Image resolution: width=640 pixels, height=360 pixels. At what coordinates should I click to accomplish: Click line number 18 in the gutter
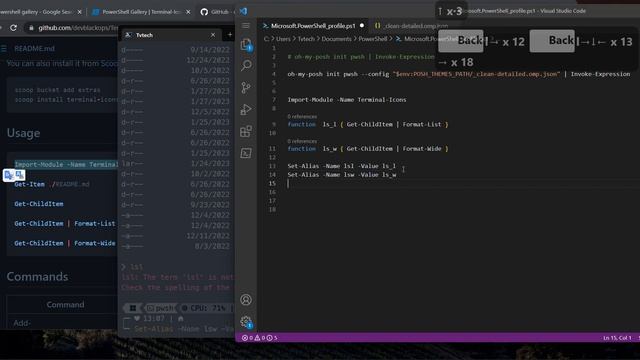(272, 209)
